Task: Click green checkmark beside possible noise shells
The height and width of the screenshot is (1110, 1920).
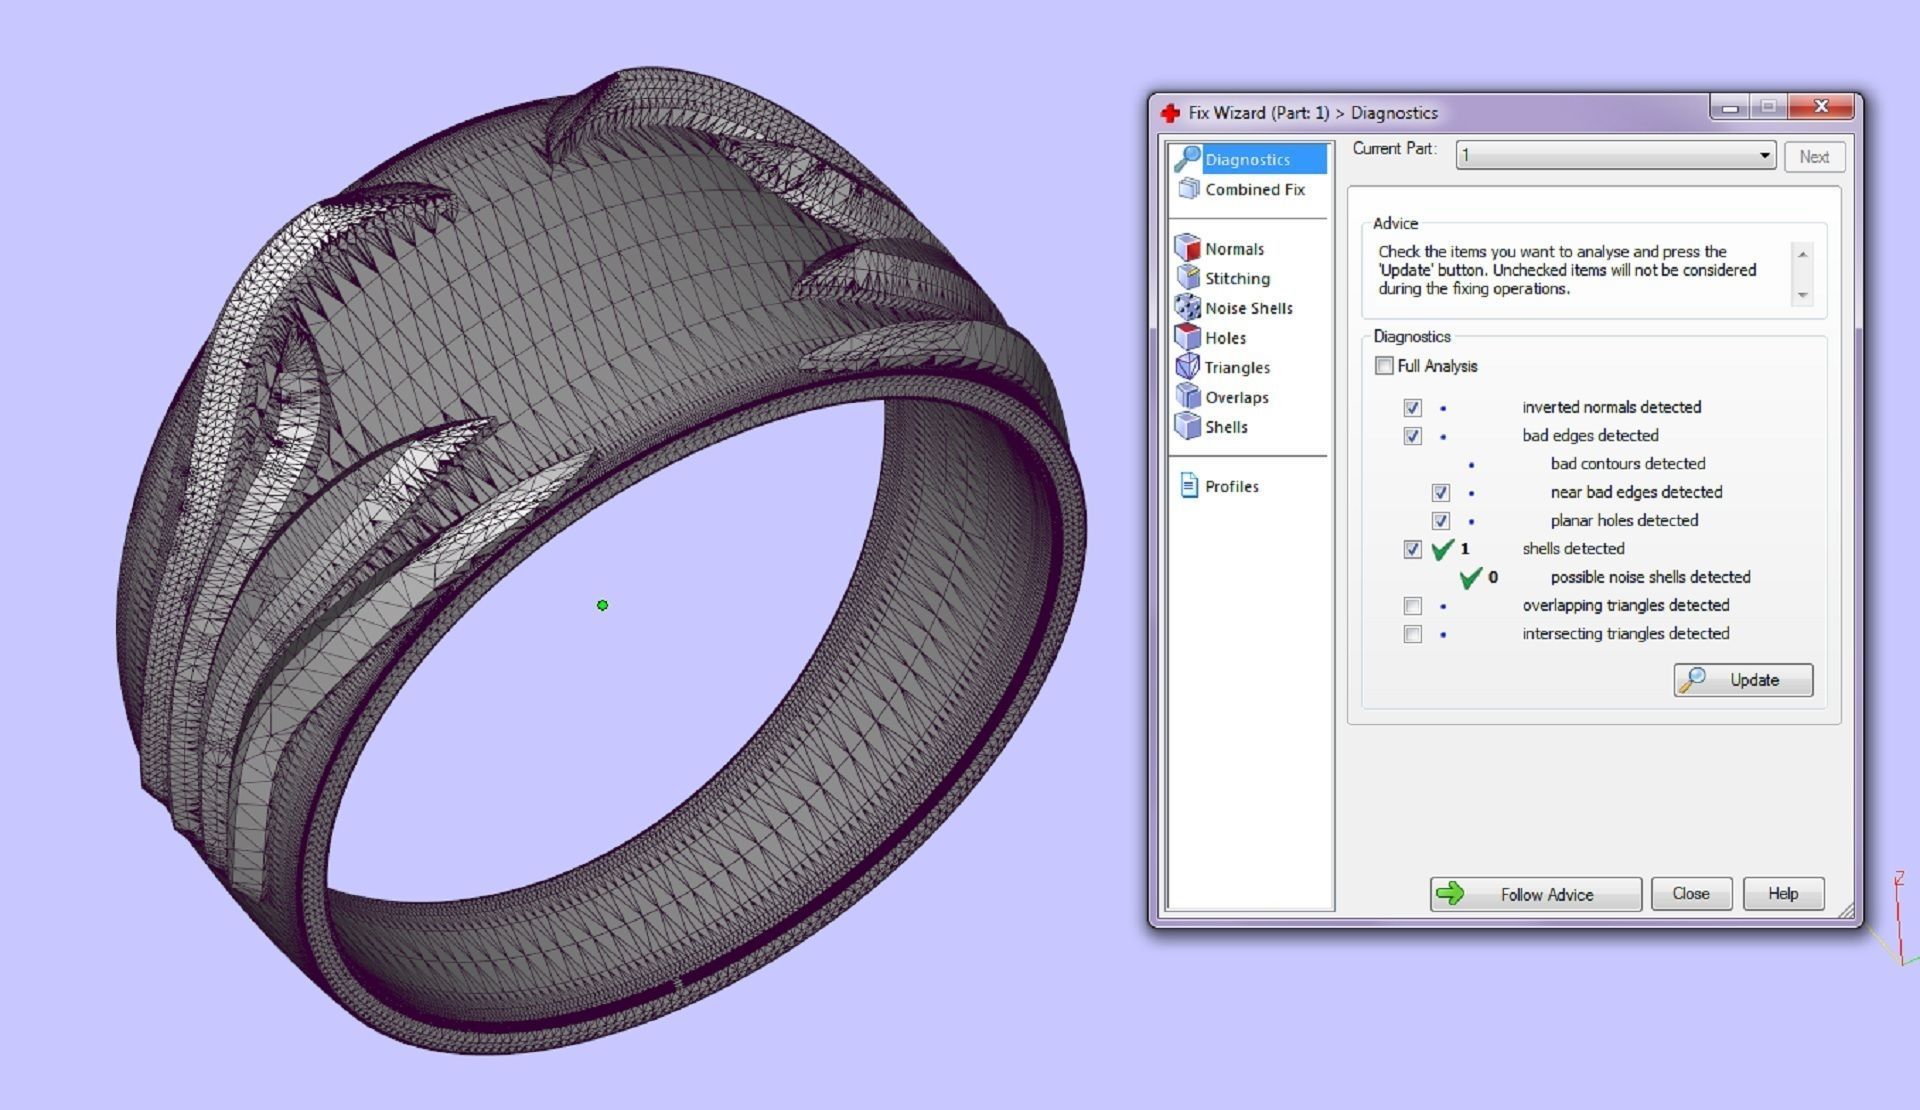Action: click(x=1470, y=577)
